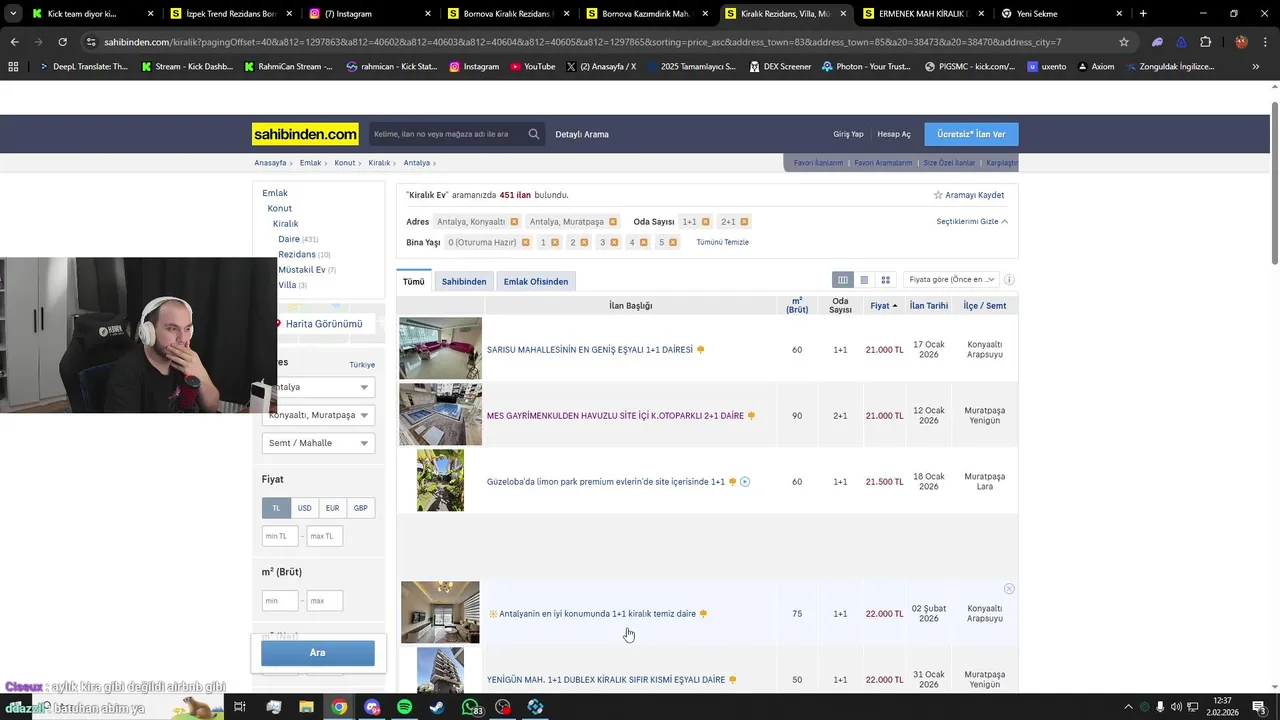Click the Ücretsiz İlan Ver button
Image resolution: width=1280 pixels, height=720 pixels.
(x=971, y=134)
